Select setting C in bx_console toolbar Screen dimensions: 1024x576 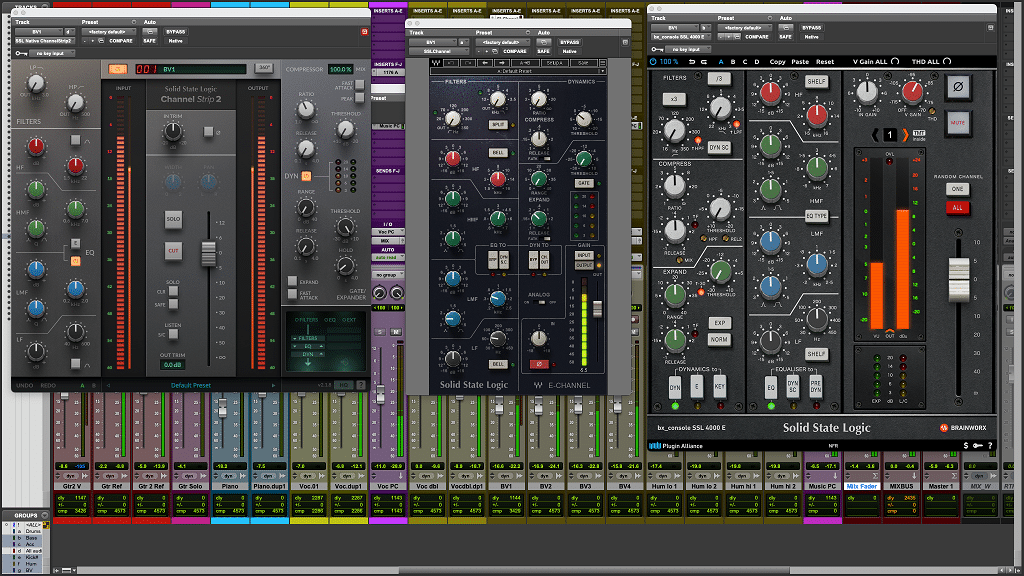744,61
